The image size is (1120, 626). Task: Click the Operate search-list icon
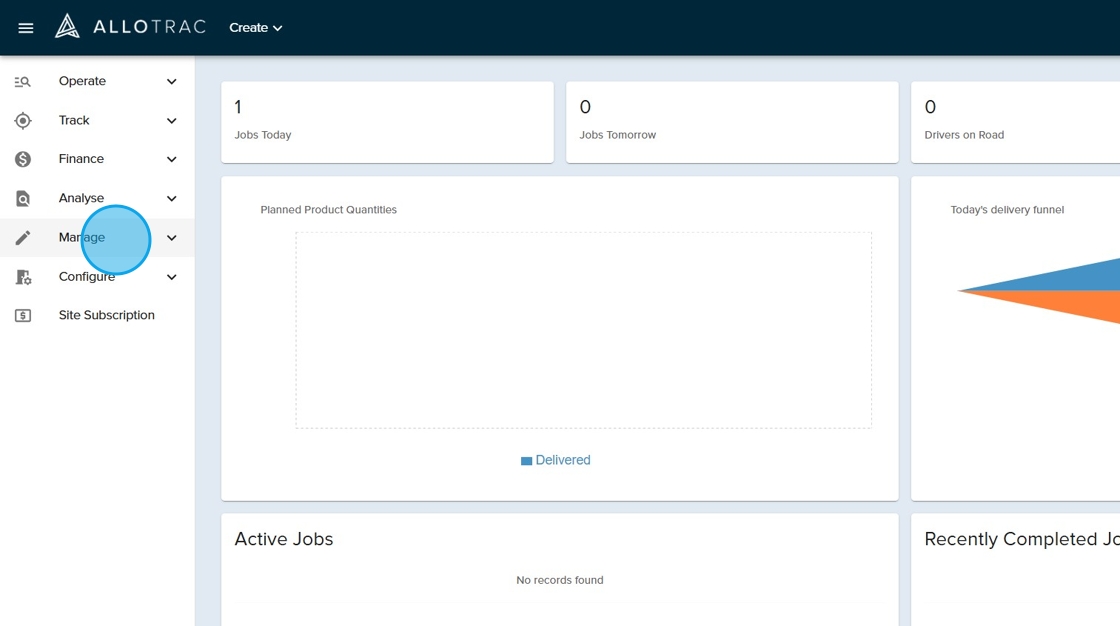point(23,82)
